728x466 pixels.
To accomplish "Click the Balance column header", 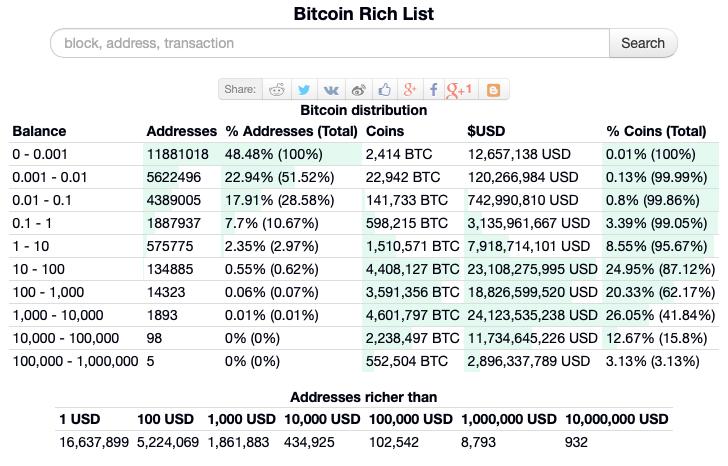I will 39,131.
